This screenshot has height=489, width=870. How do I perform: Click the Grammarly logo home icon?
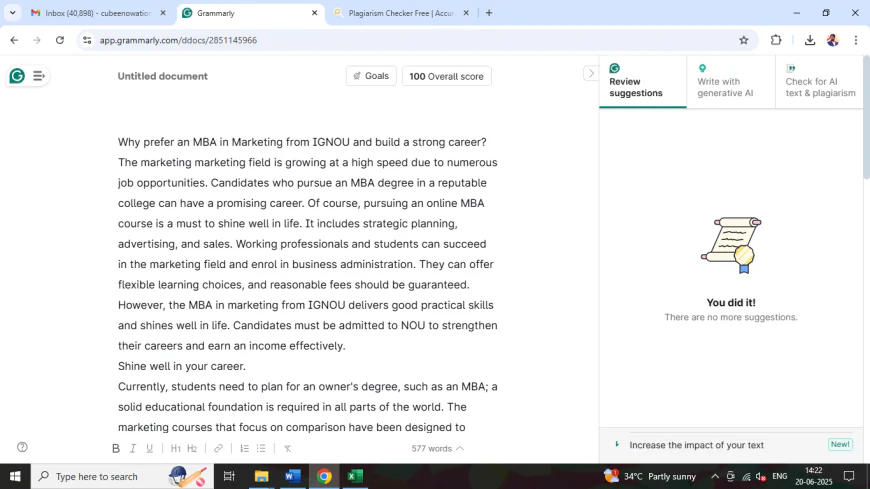coord(17,75)
